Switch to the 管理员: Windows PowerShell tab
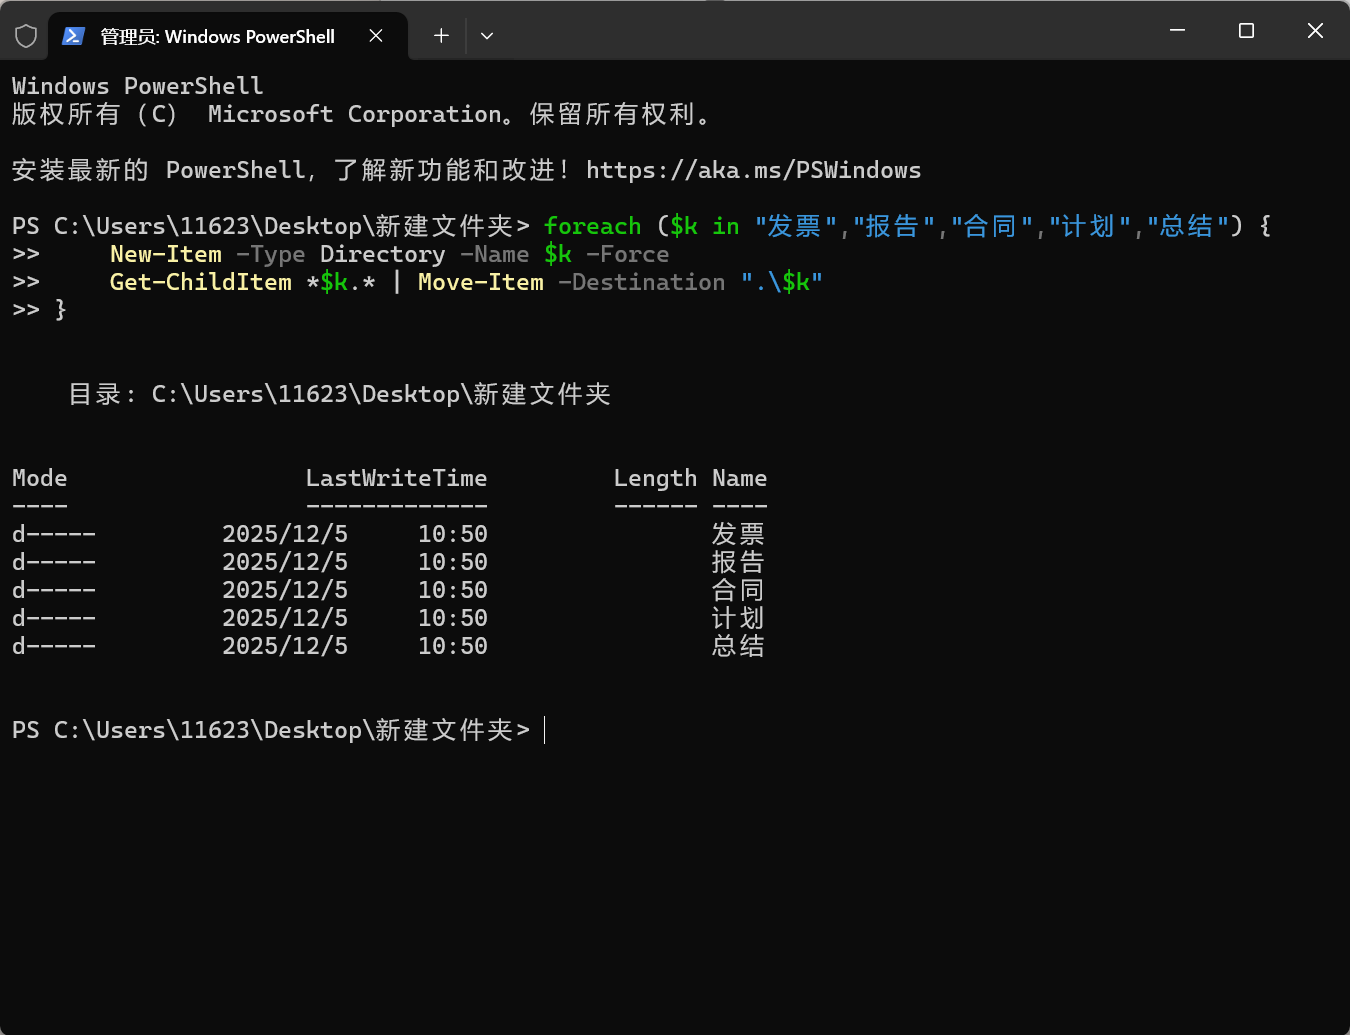Image resolution: width=1350 pixels, height=1035 pixels. pos(218,36)
